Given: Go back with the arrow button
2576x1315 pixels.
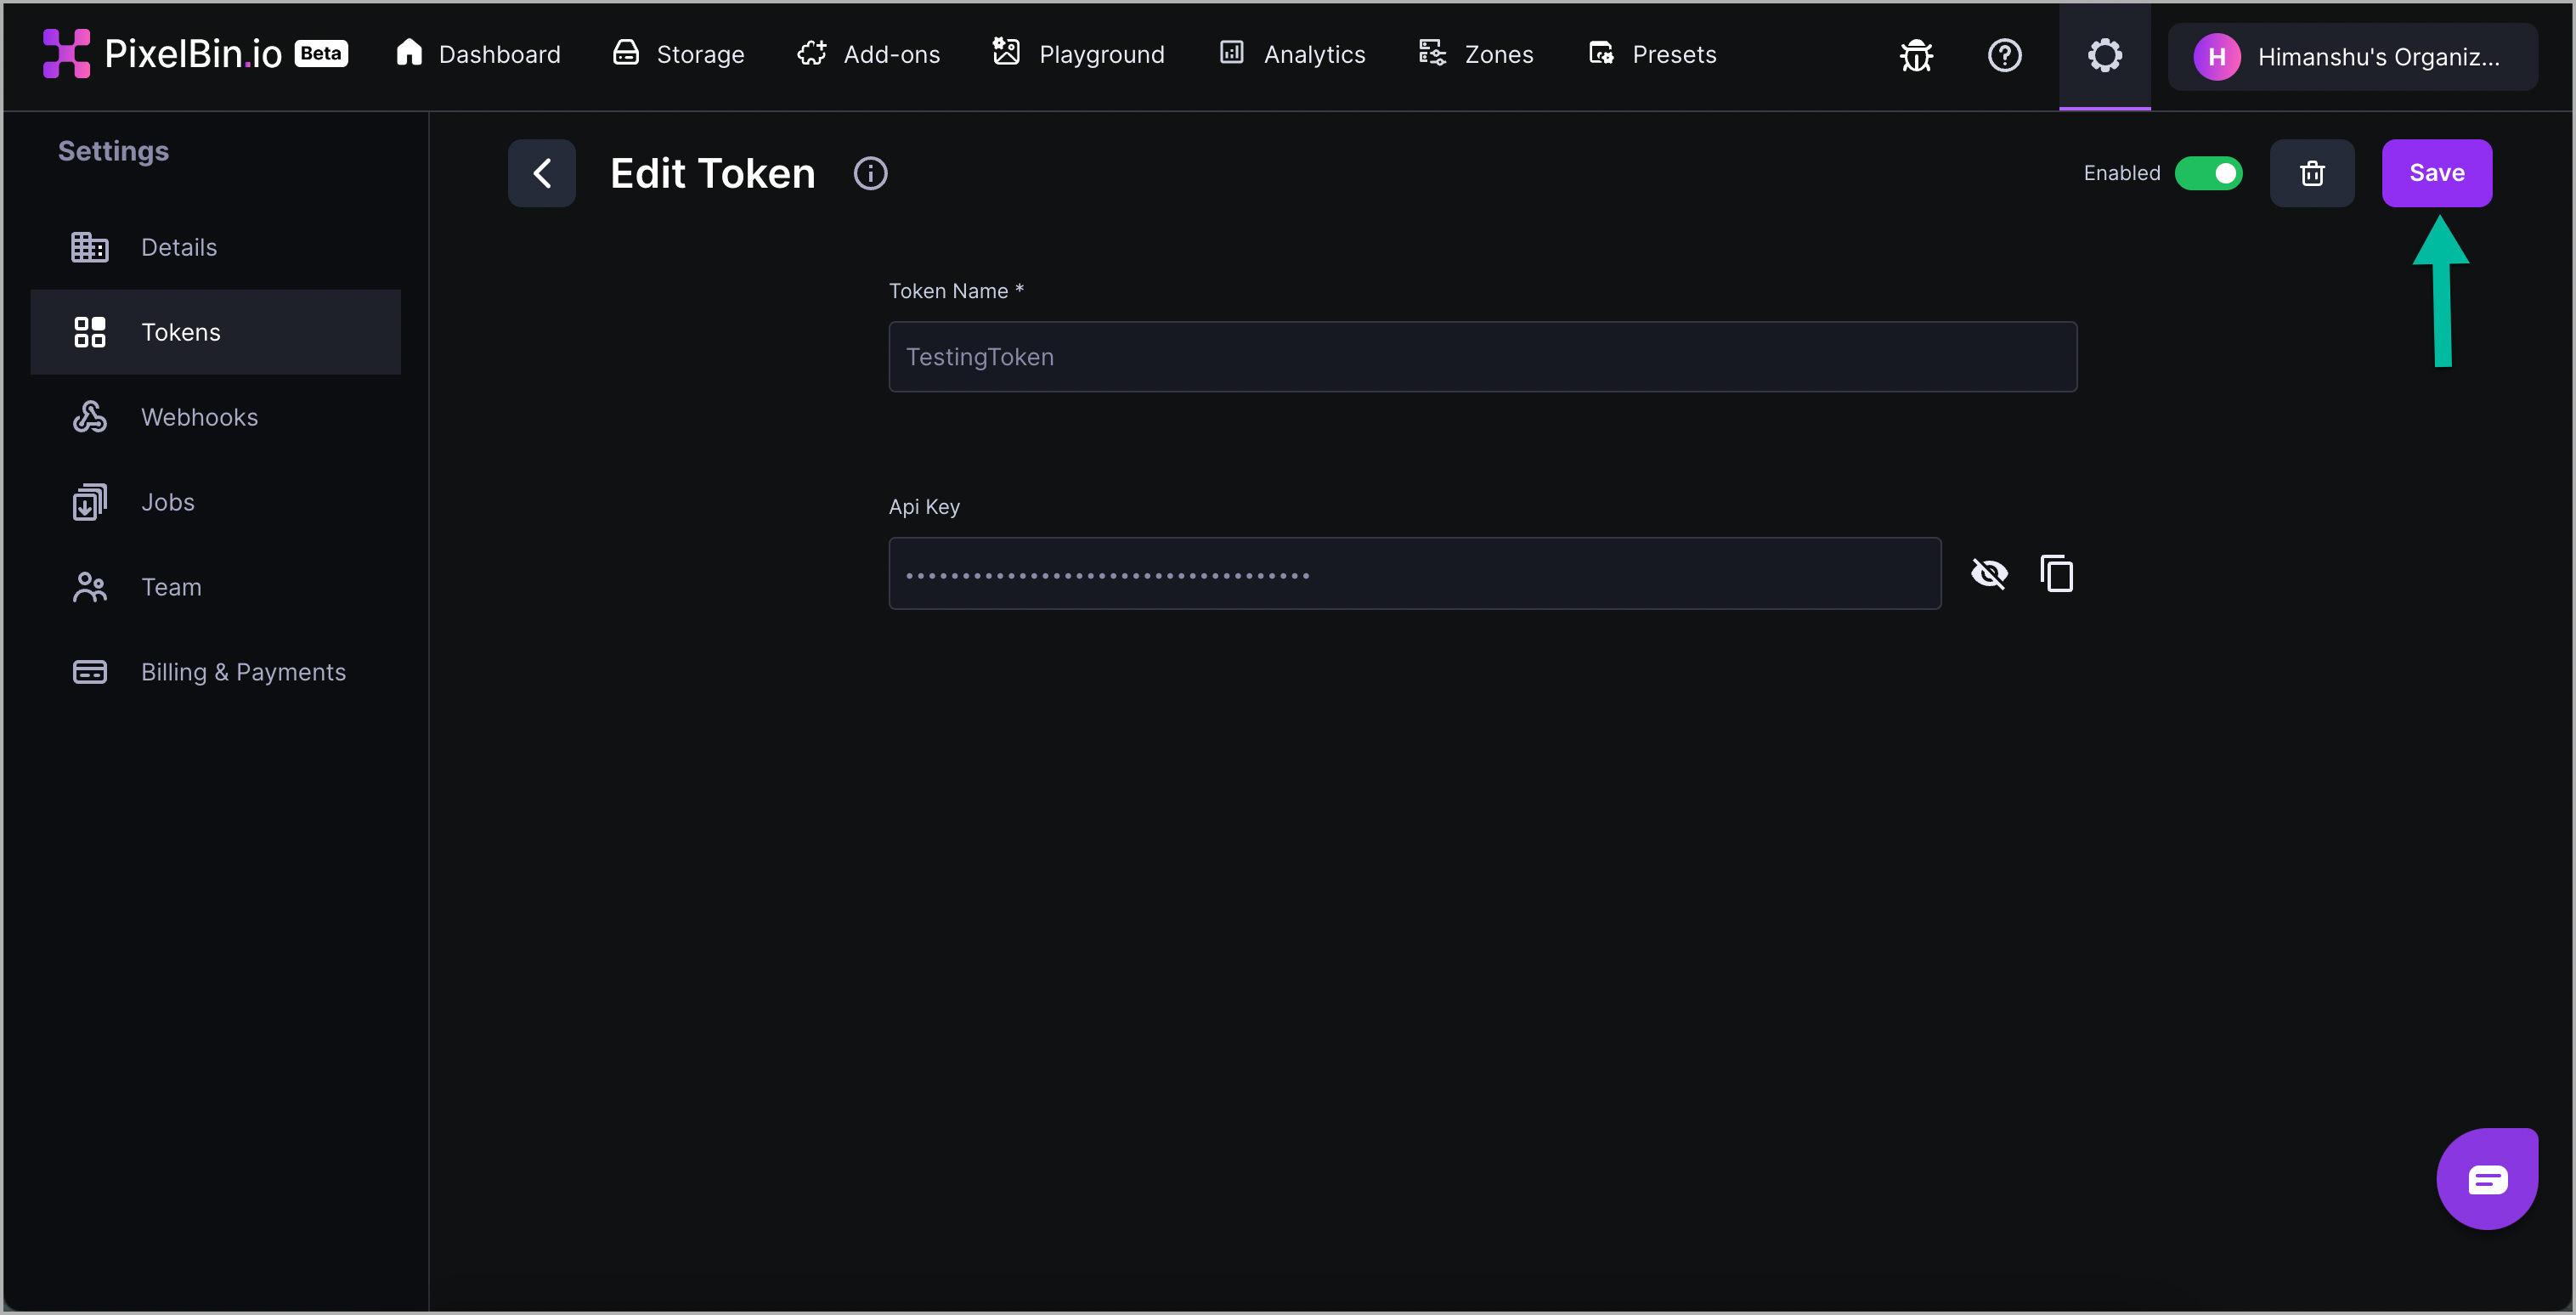Looking at the screenshot, I should (x=542, y=173).
